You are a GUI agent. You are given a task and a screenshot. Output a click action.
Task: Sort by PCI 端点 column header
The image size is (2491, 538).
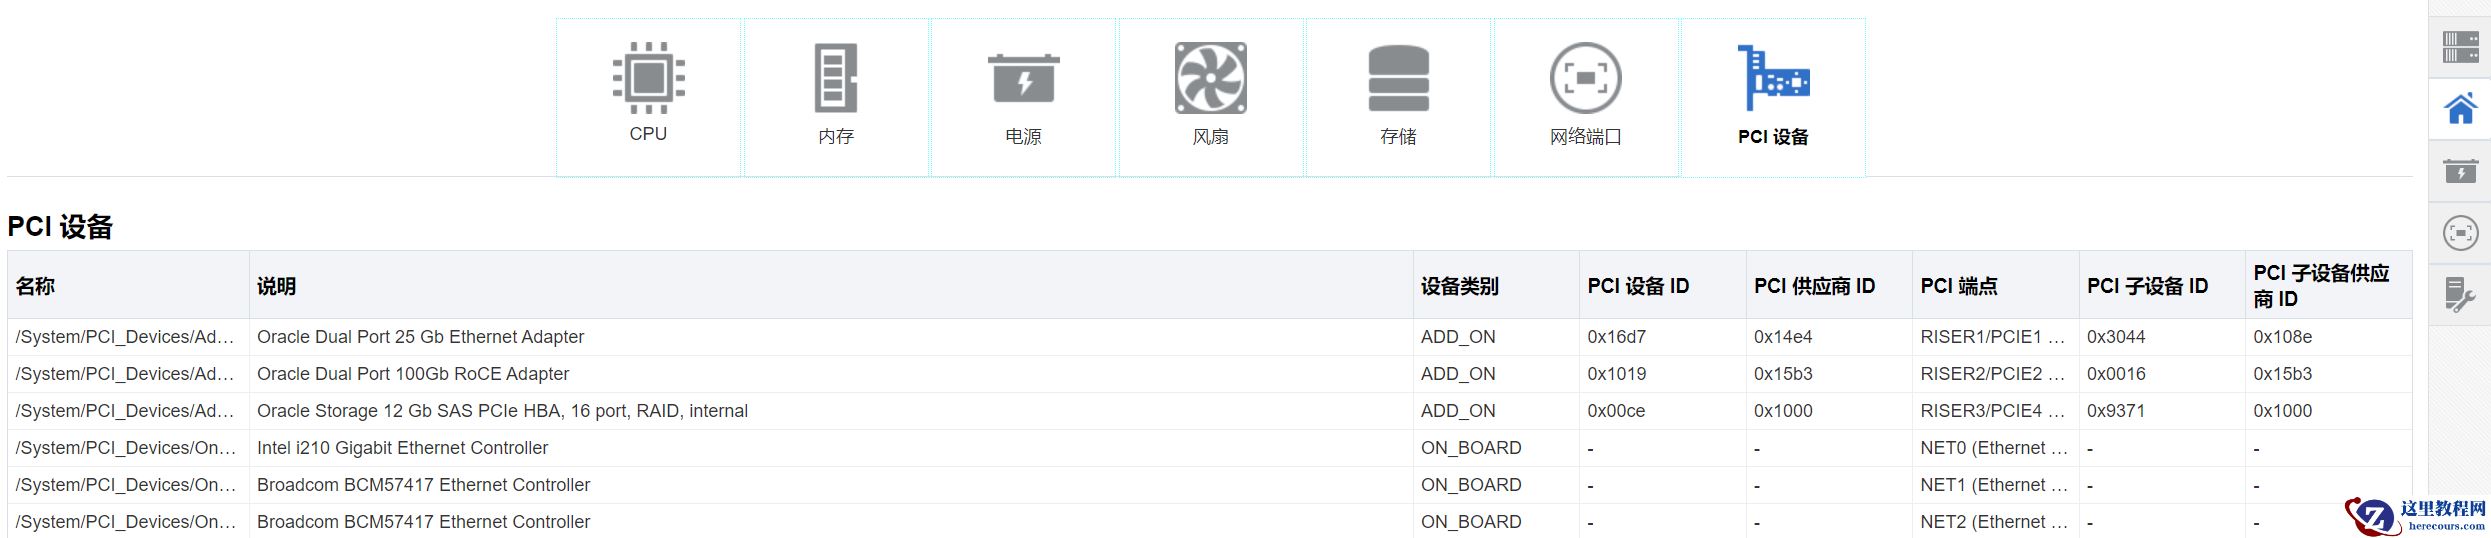pos(1995,286)
